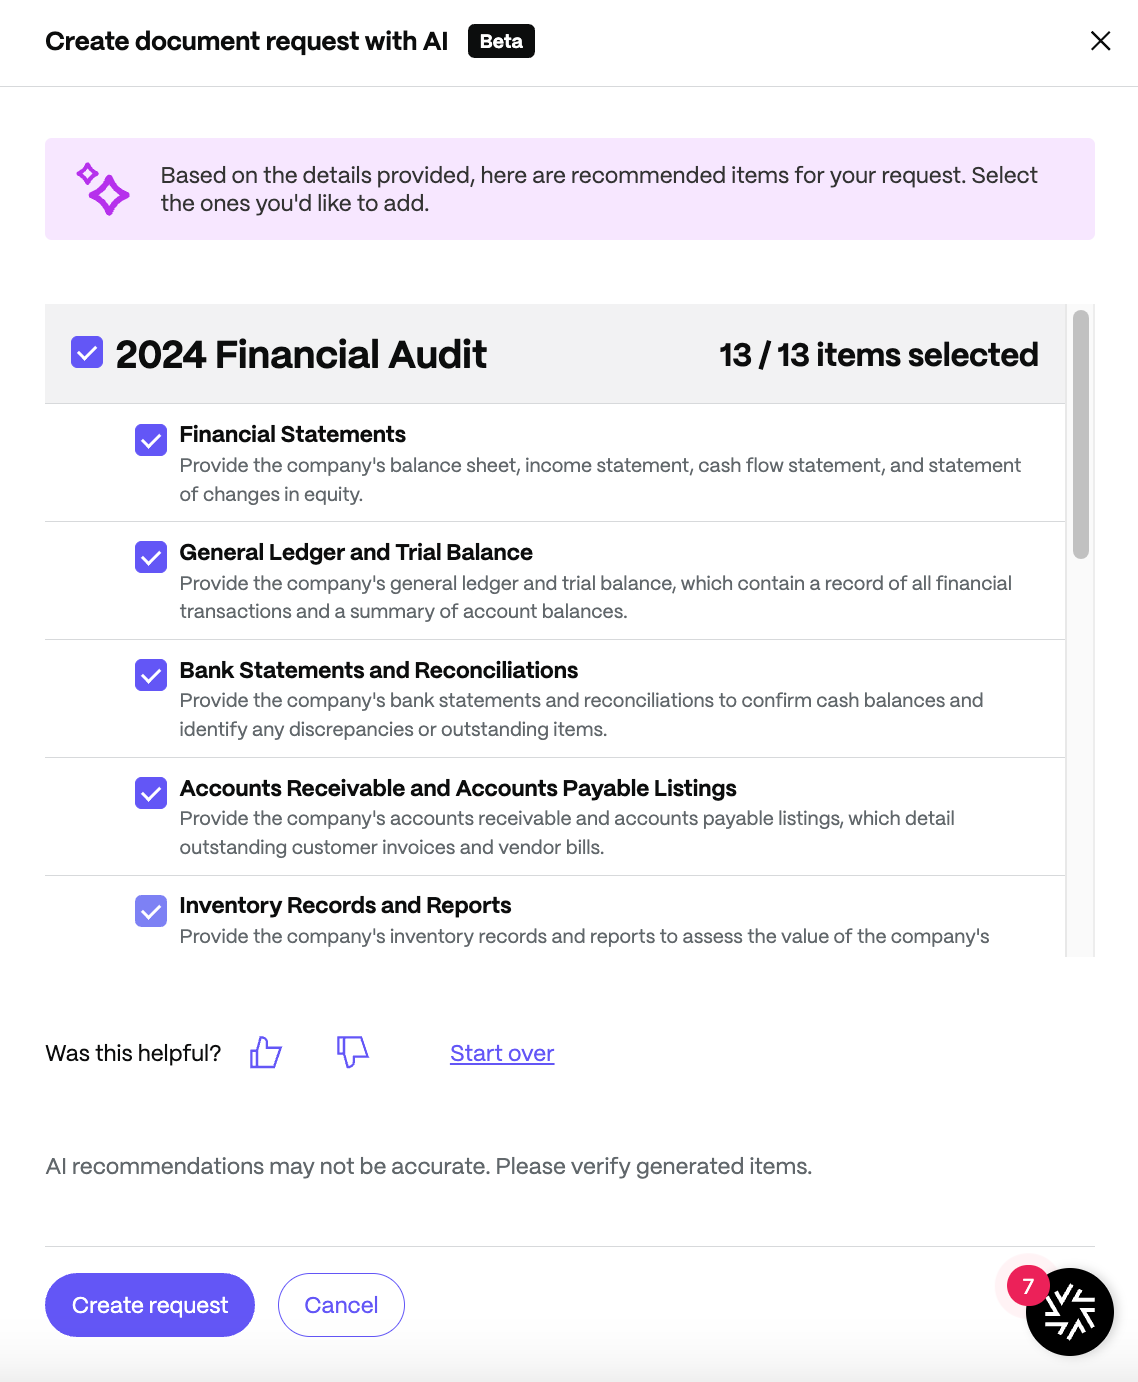
Task: Click the Beta badge next to the title
Action: coord(501,41)
